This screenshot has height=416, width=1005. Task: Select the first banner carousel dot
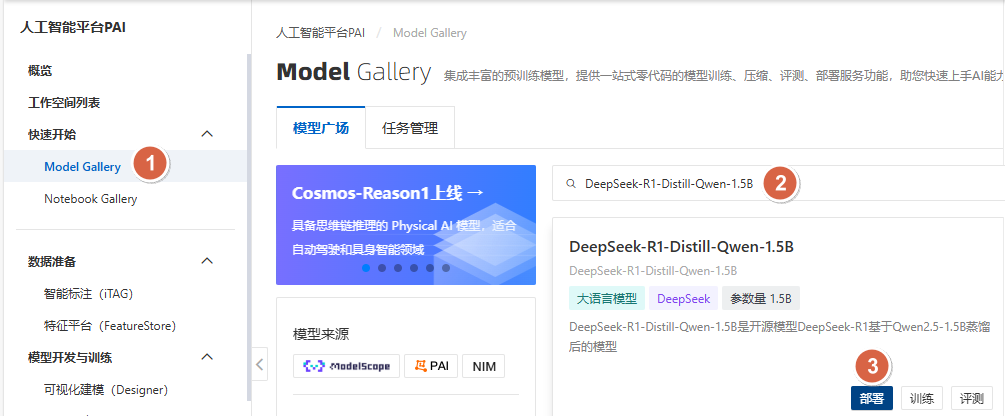click(366, 268)
